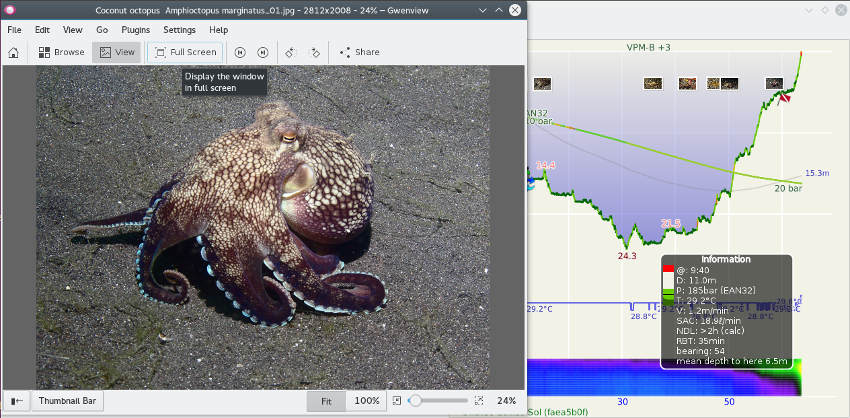Open the Plugins menu
Viewport: 850px width, 418px height.
pyautogui.click(x=134, y=30)
